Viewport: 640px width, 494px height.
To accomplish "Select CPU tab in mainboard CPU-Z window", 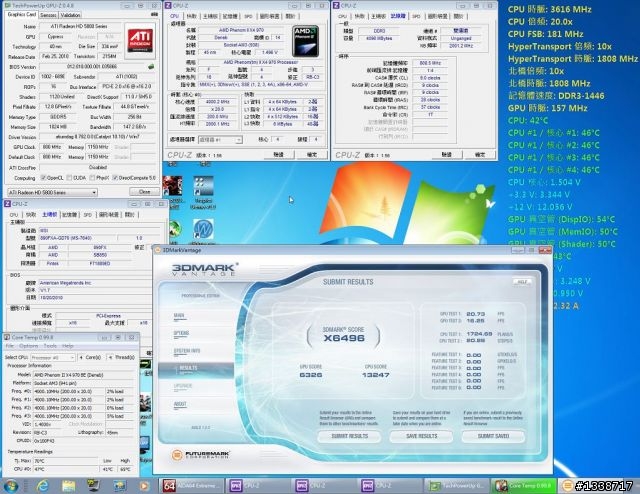I will pos(14,215).
